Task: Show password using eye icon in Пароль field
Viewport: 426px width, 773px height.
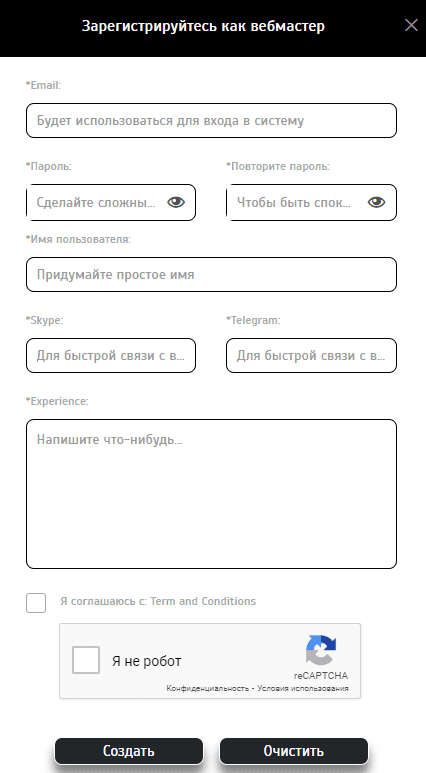Action: (x=176, y=202)
